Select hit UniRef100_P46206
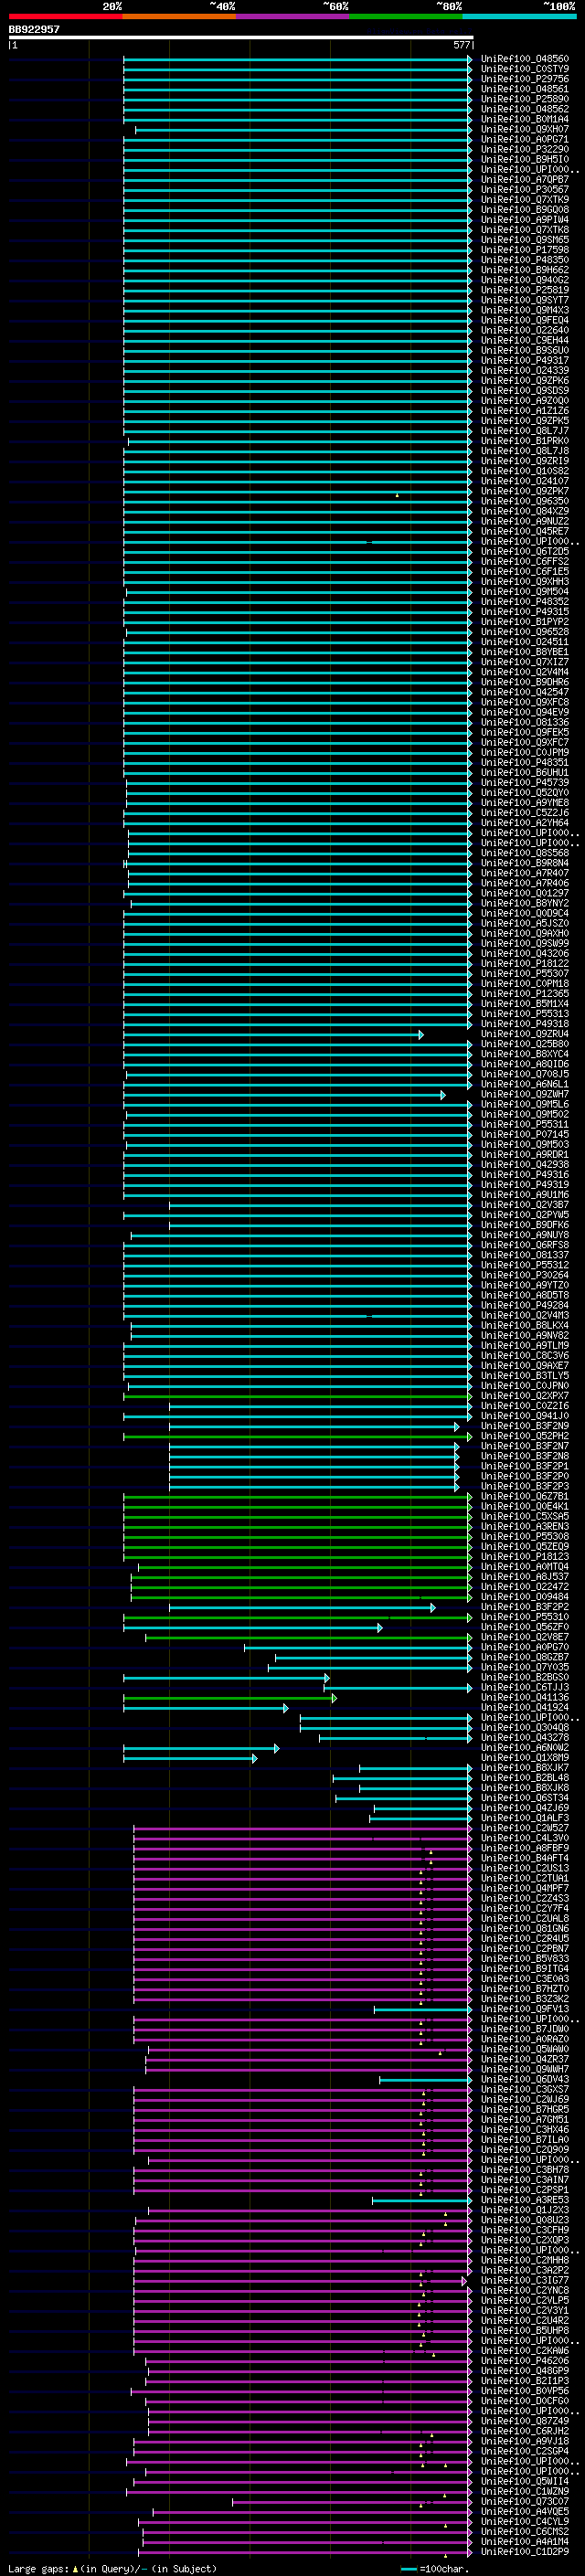 coord(524,2360)
